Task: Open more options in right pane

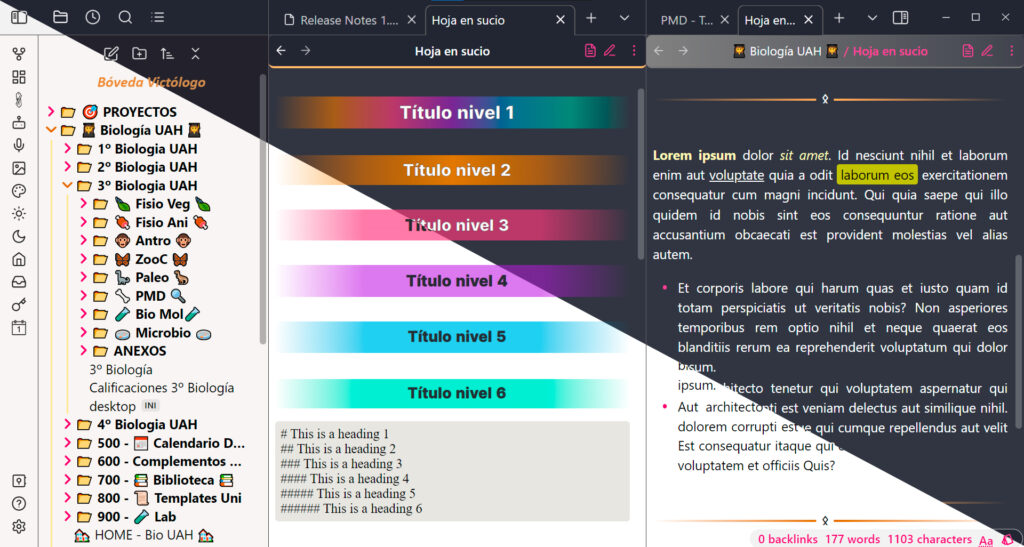Action: click(x=1012, y=51)
